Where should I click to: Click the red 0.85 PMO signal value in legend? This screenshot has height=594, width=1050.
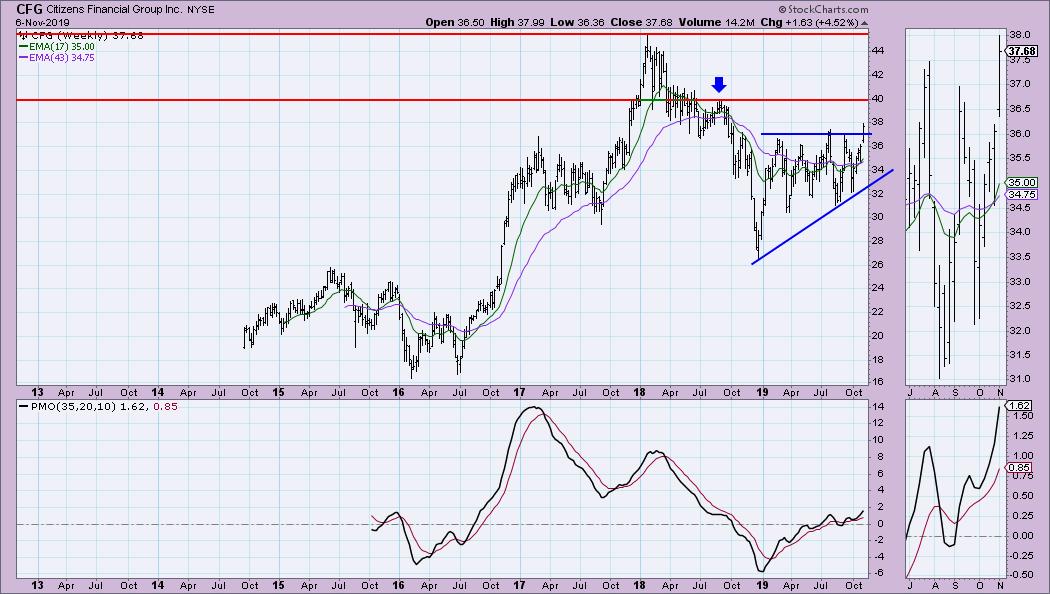(165, 406)
